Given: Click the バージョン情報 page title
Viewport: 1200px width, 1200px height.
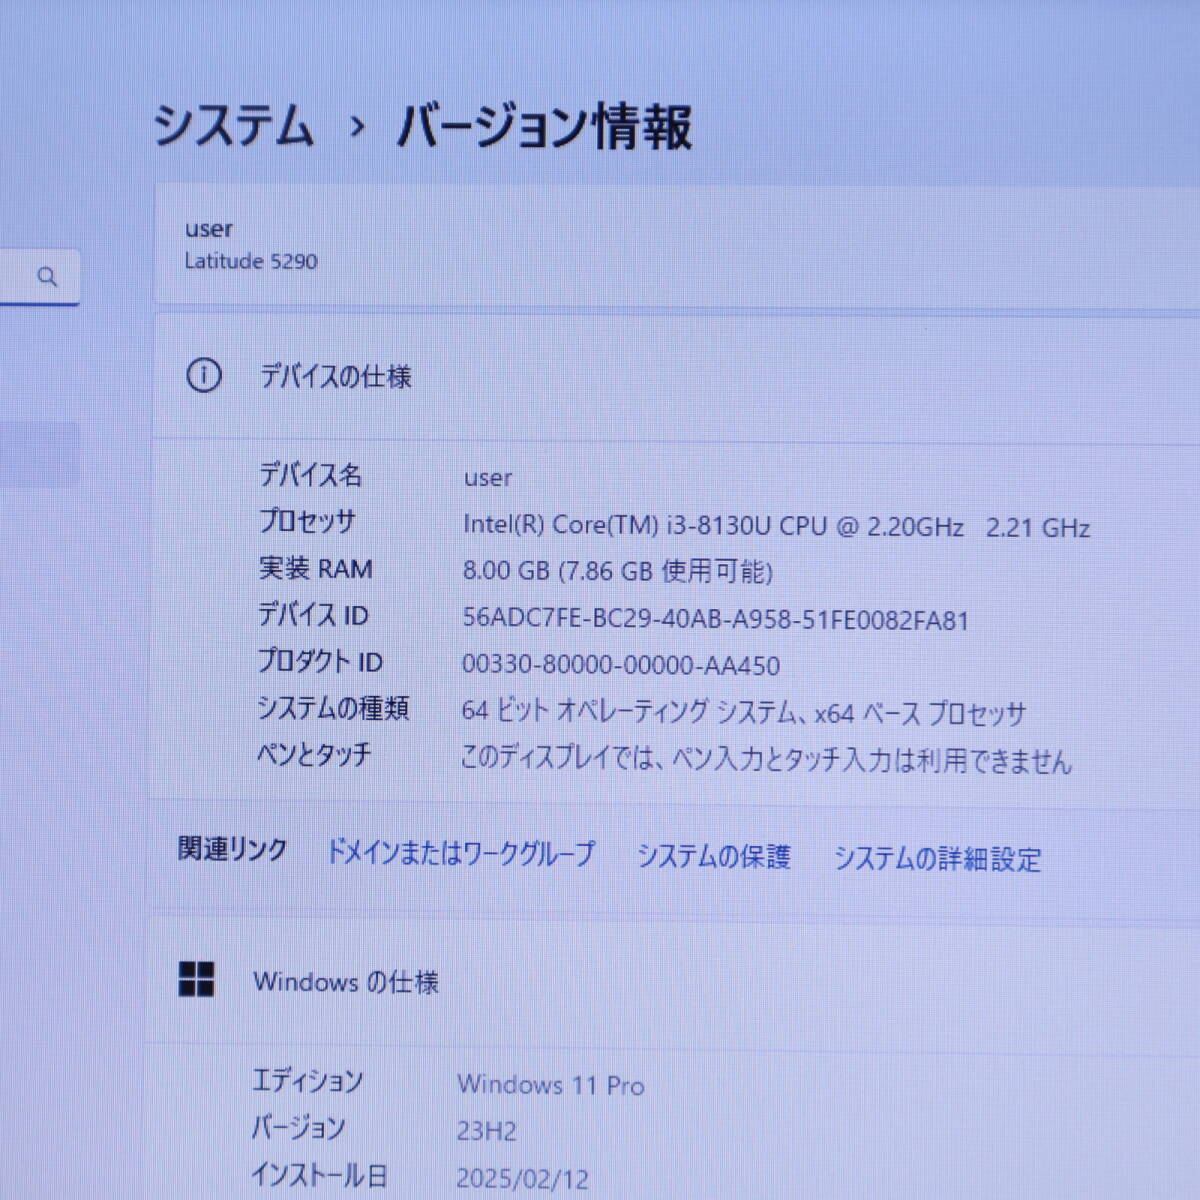Looking at the screenshot, I should [x=544, y=128].
